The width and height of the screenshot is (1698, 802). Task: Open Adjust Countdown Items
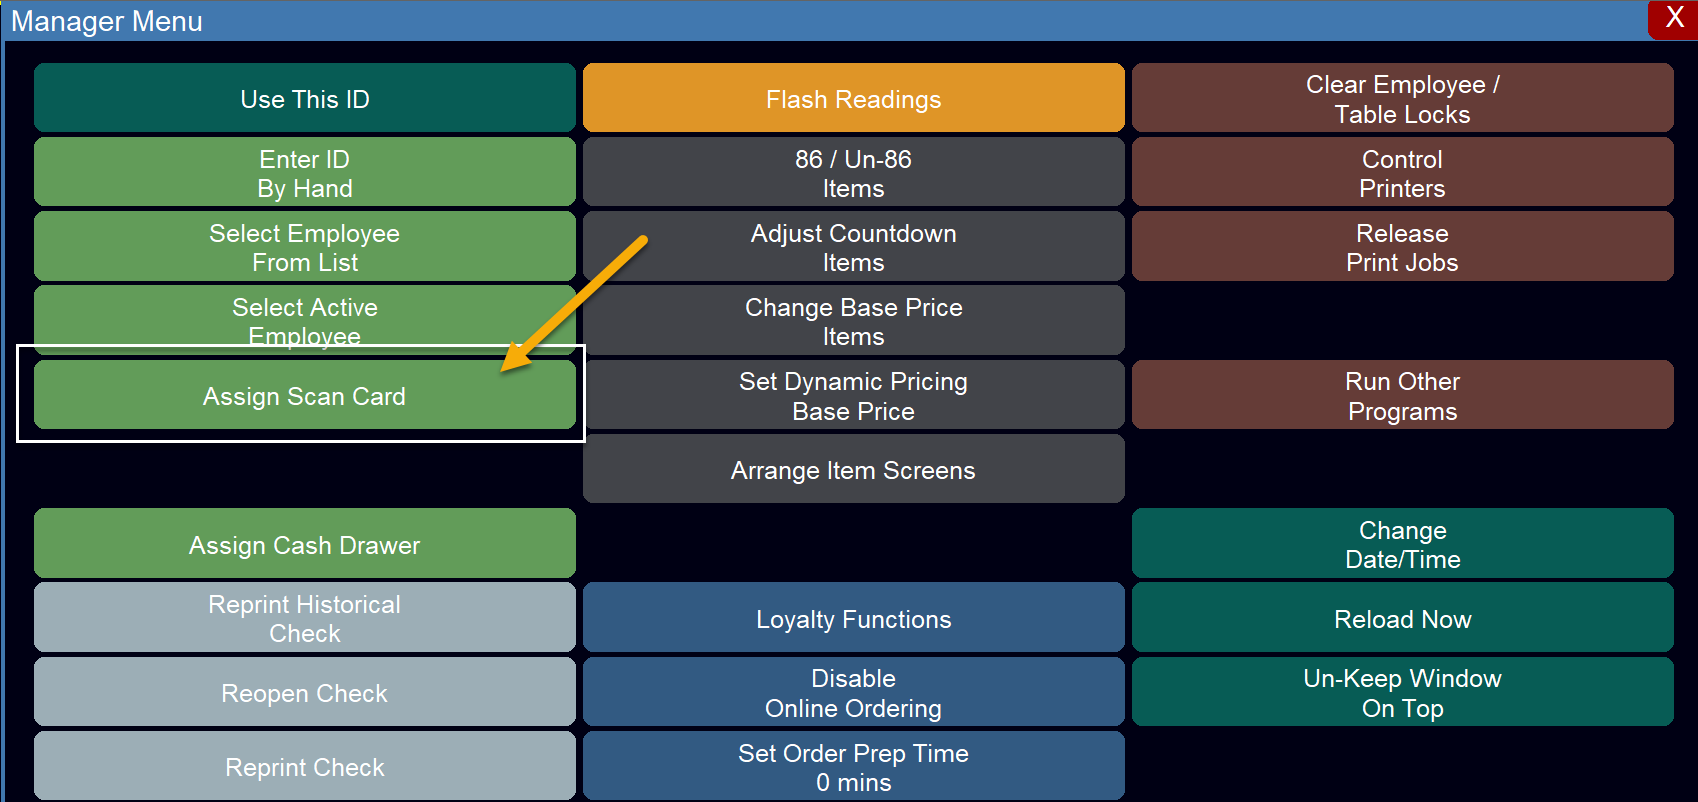click(x=854, y=246)
